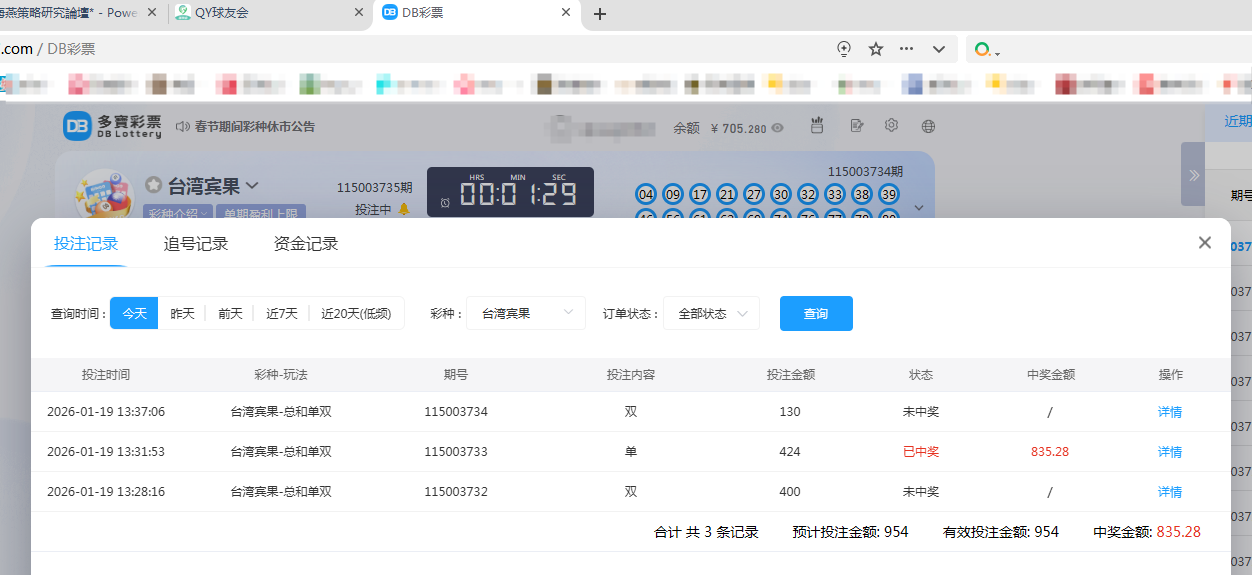The image size is (1252, 575).
Task: Bookmark page with star icon
Action: pyautogui.click(x=876, y=49)
